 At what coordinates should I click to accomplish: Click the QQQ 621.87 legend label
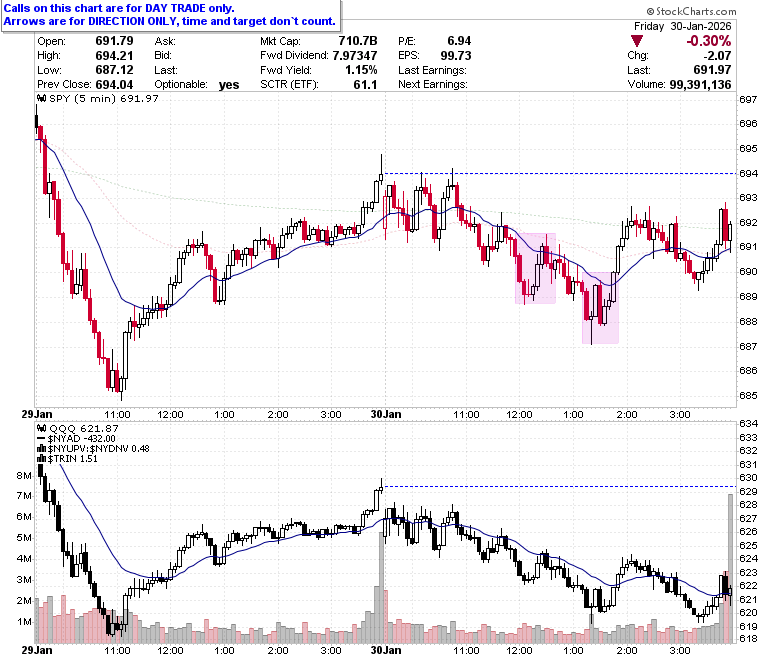(x=84, y=428)
